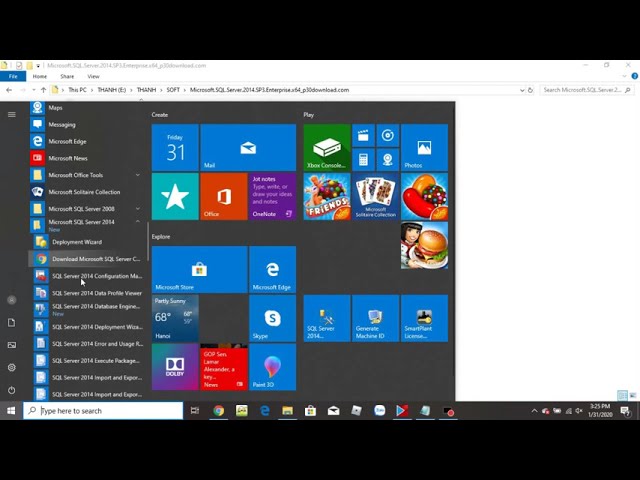Open SQL Server 2014 Deployment Wizard entry
The height and width of the screenshot is (480, 640).
pyautogui.click(x=86, y=327)
